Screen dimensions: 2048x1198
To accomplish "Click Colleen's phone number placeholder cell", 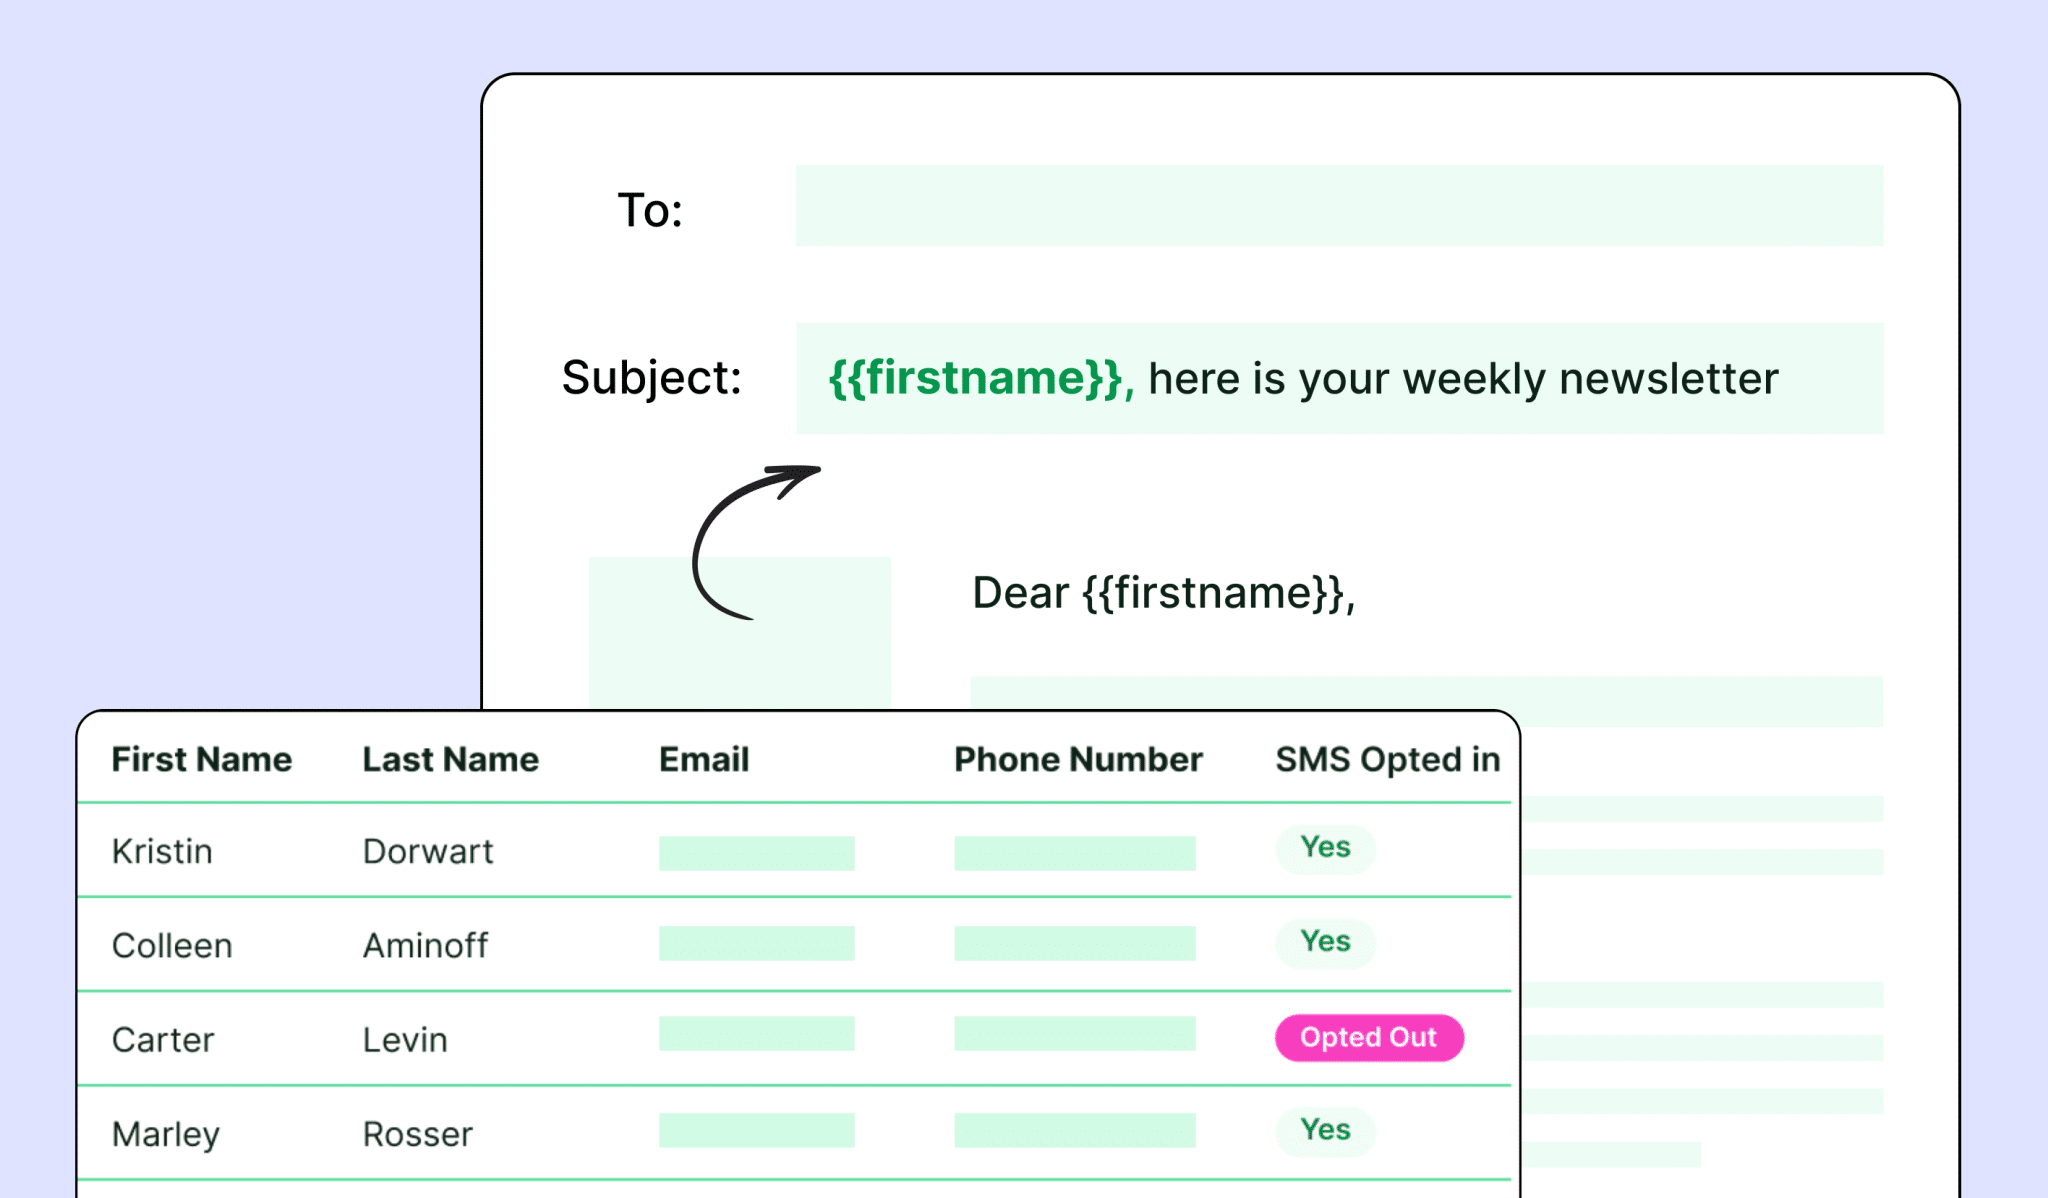I will click(x=1075, y=943).
